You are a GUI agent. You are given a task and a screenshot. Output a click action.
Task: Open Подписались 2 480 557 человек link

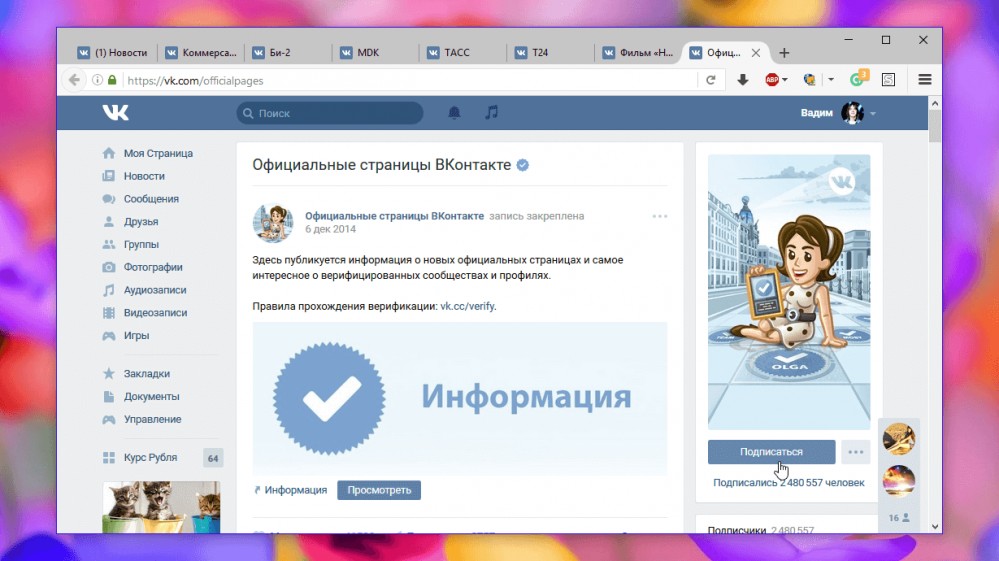[789, 483]
